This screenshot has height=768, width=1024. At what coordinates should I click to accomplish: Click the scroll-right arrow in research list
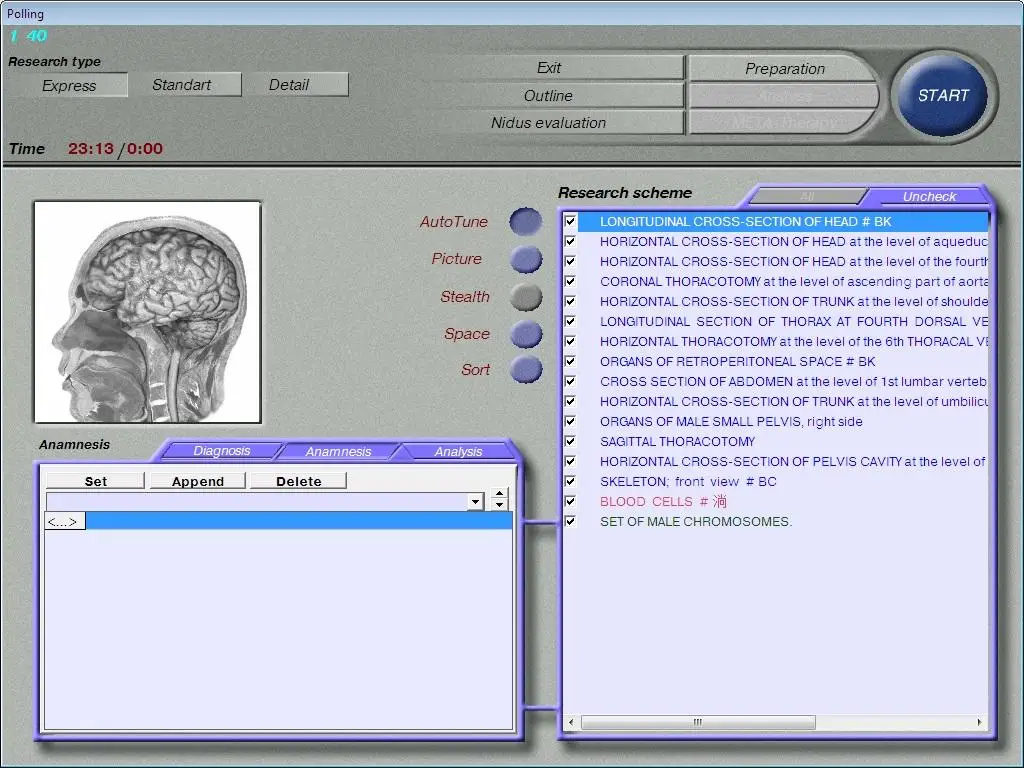(x=980, y=722)
